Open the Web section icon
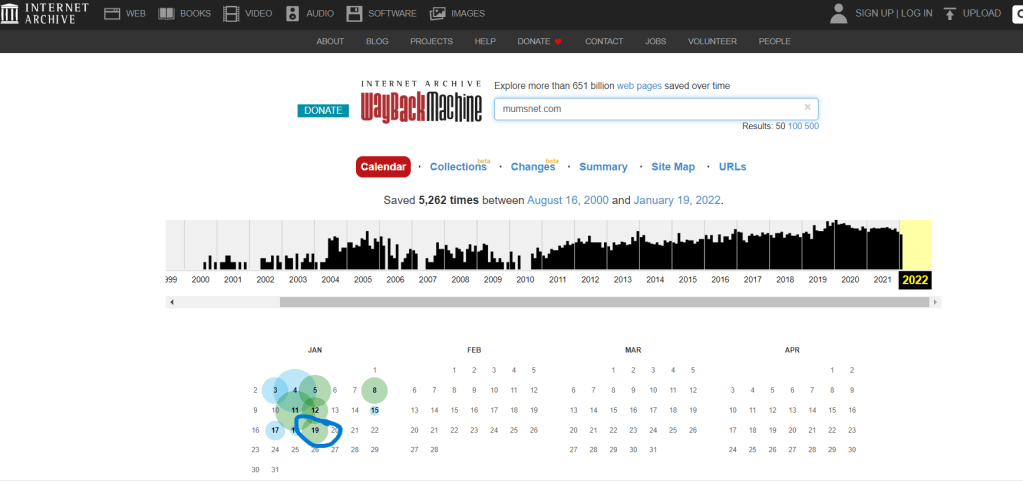The image size is (1023, 484). (x=112, y=14)
